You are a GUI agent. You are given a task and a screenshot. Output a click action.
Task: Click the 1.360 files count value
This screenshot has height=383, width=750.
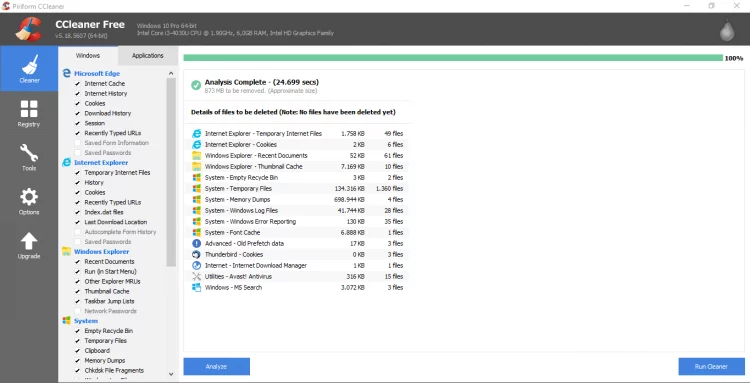(389, 188)
